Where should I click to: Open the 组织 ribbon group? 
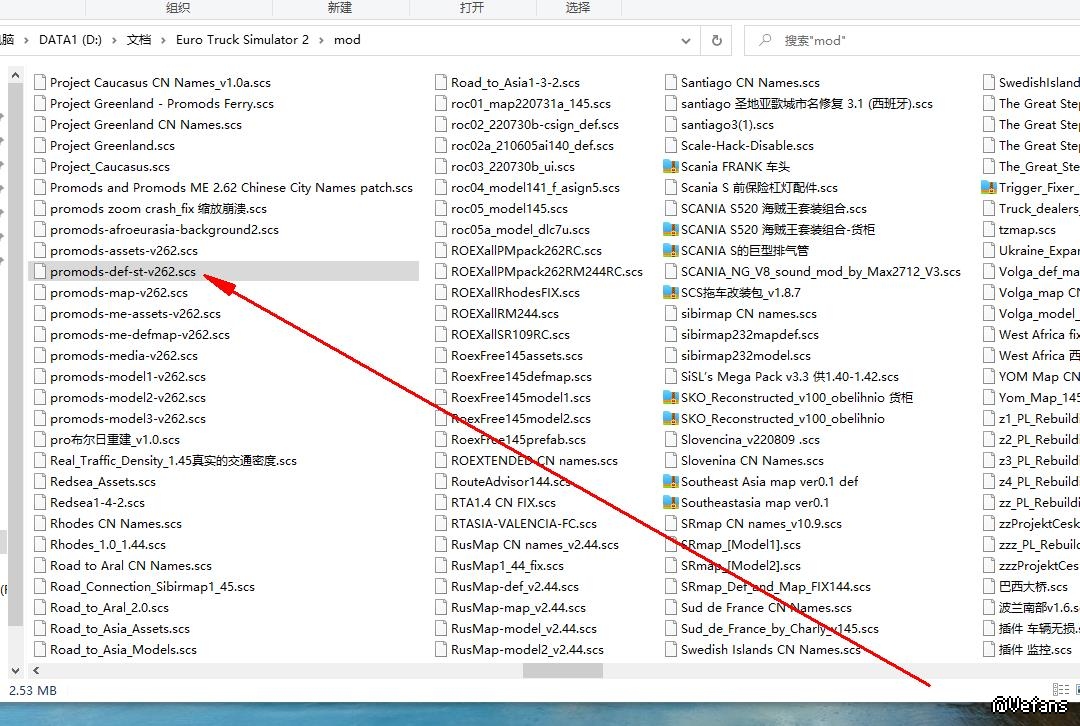click(x=178, y=8)
